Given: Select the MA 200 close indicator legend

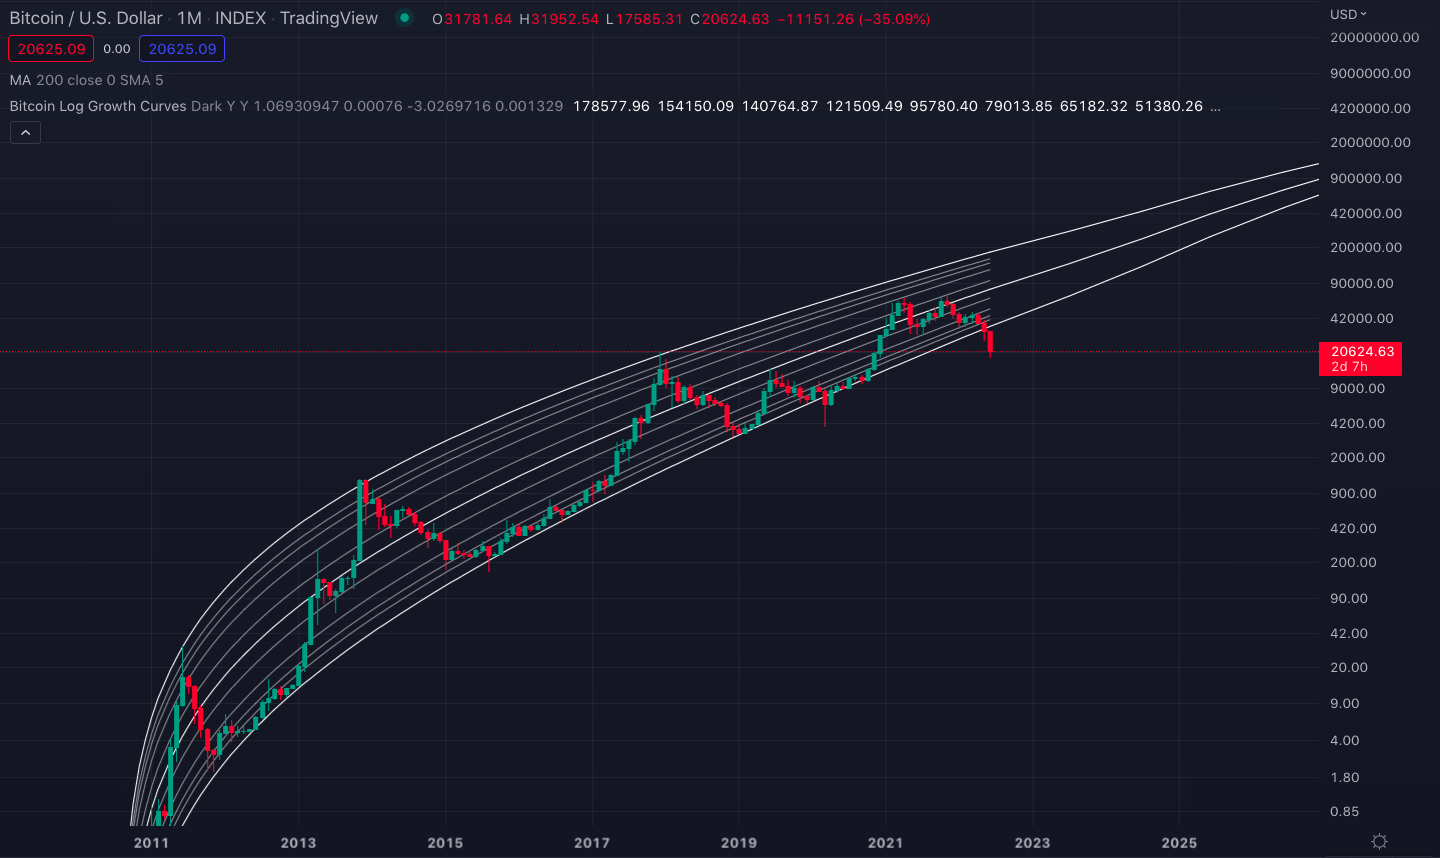Looking at the screenshot, I should click(x=86, y=80).
